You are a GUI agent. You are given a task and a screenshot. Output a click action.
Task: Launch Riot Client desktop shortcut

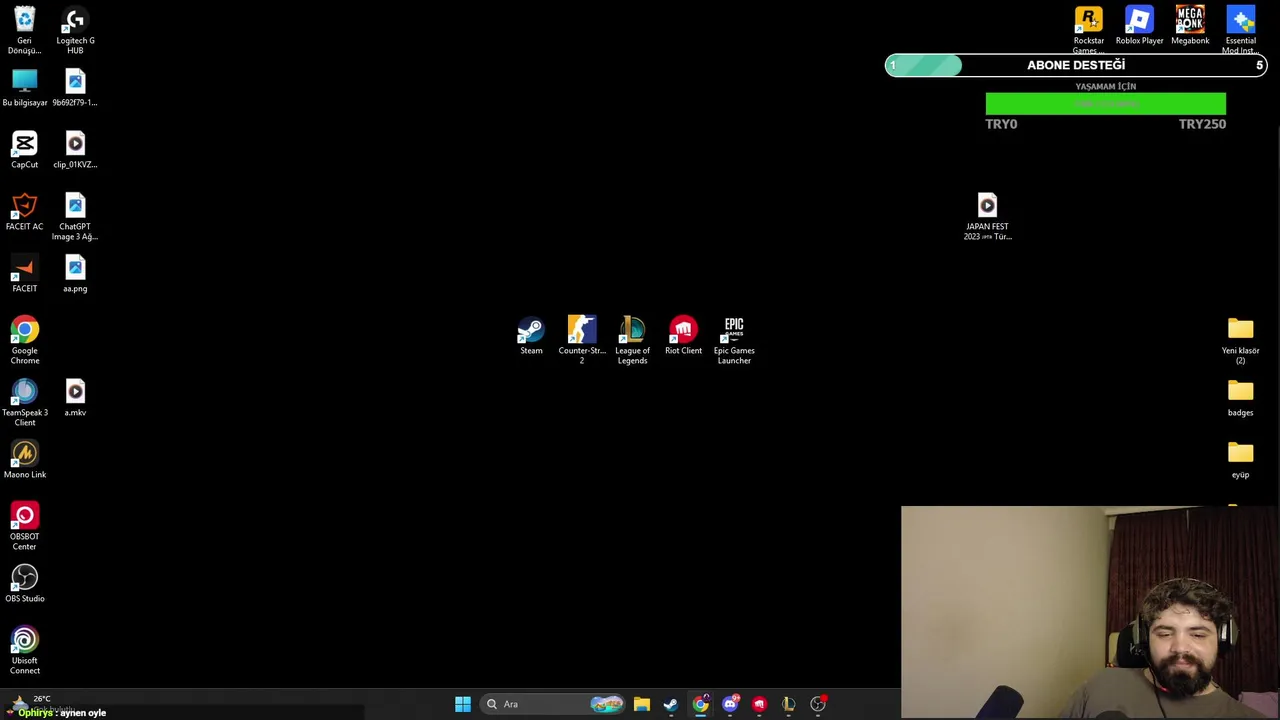[683, 336]
